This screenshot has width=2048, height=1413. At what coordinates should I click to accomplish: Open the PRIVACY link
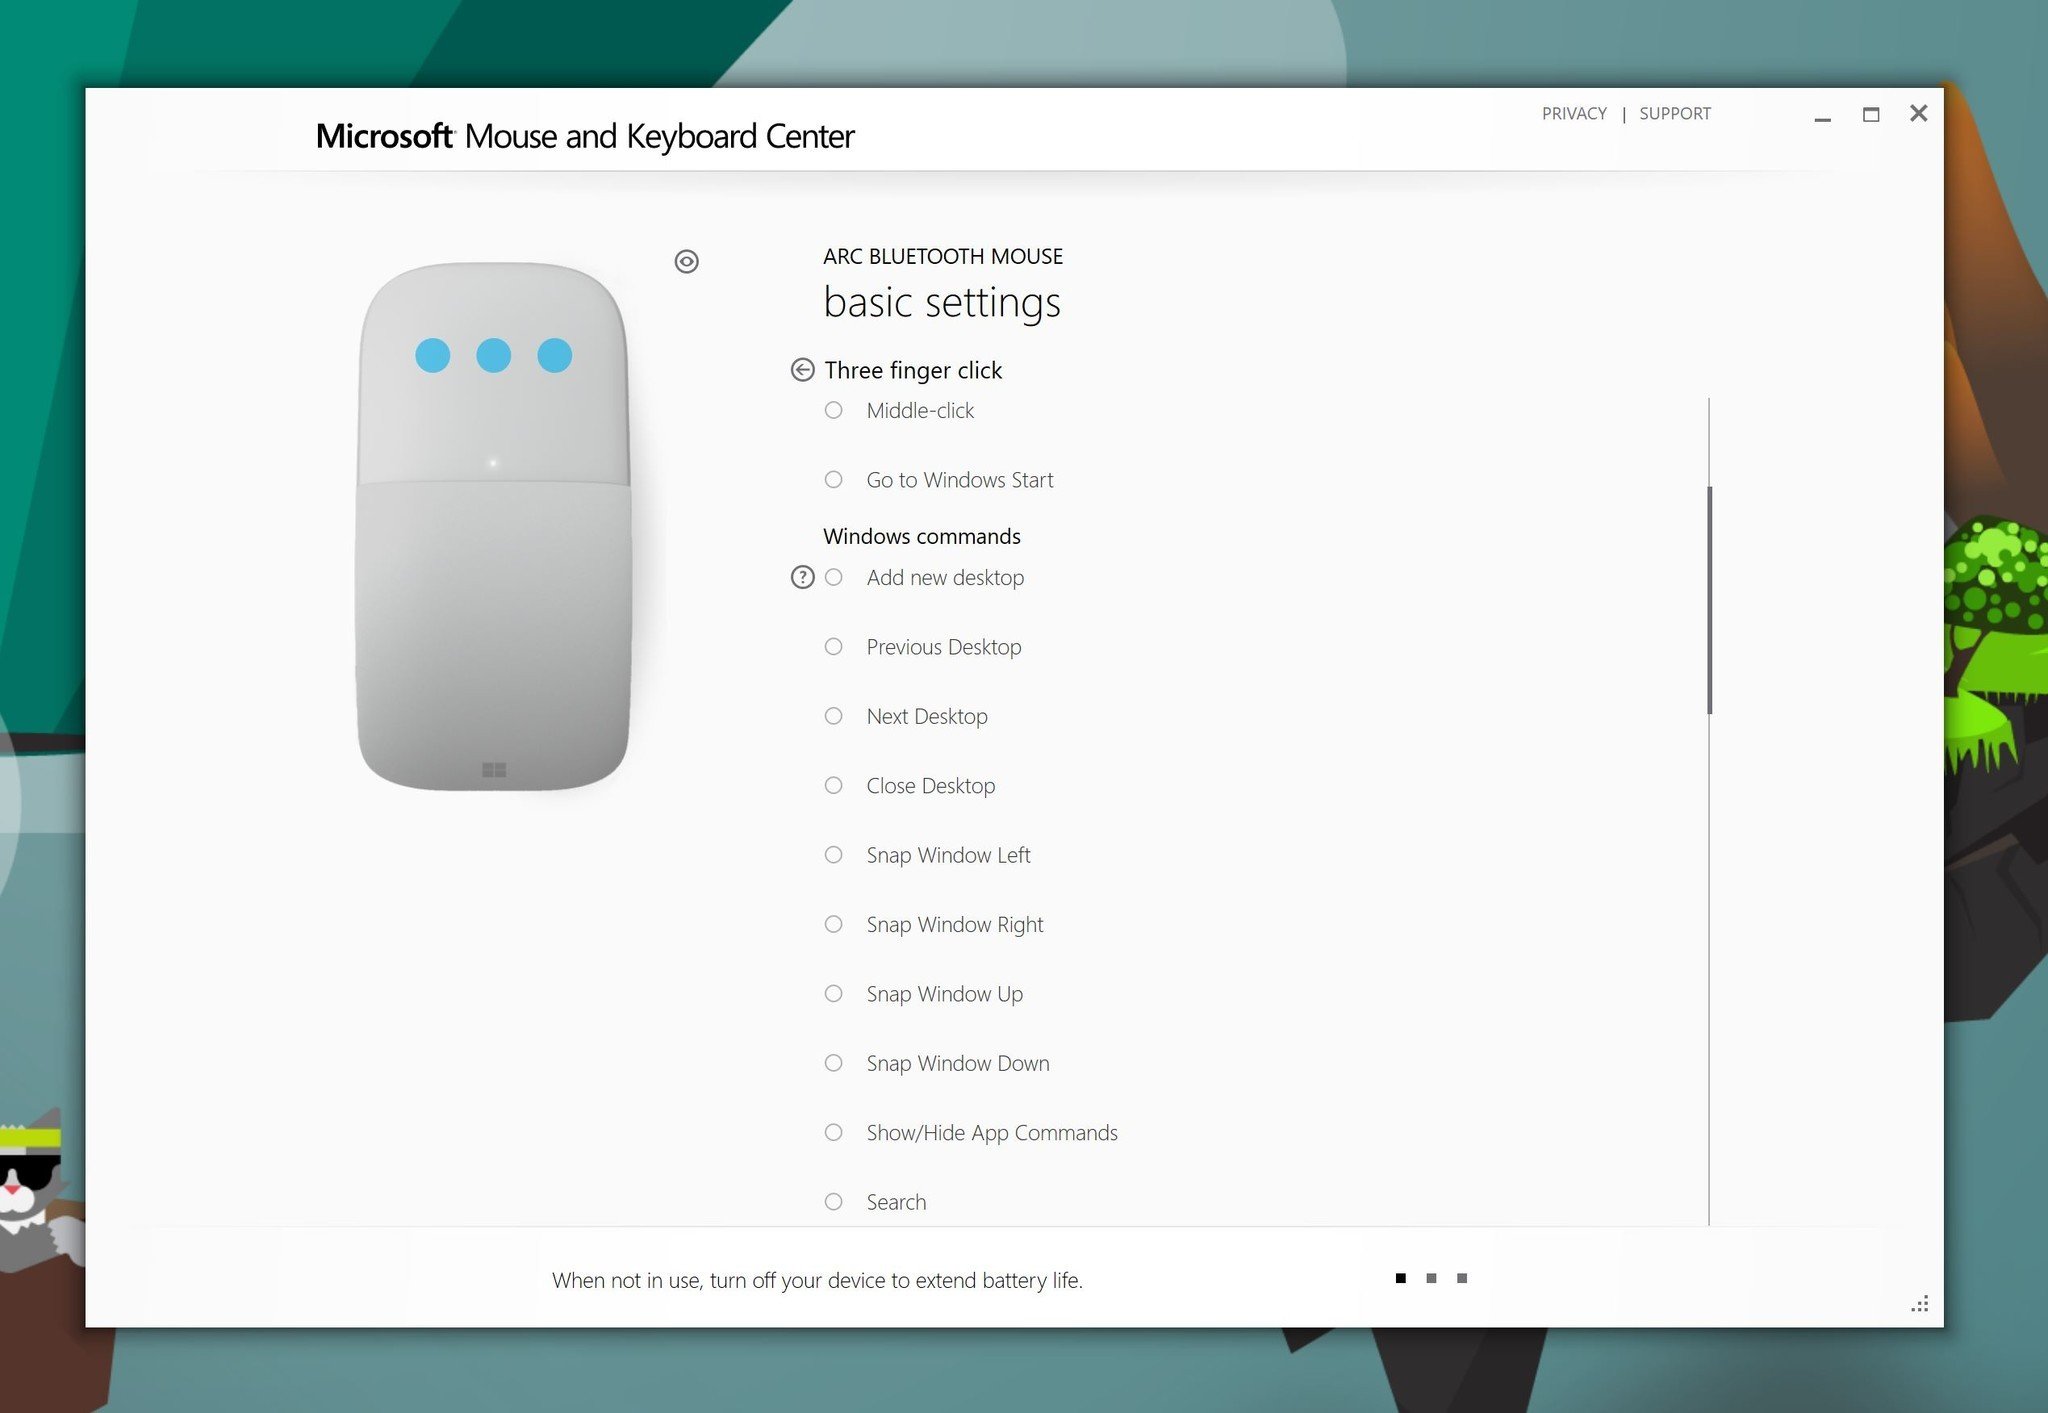click(1573, 113)
